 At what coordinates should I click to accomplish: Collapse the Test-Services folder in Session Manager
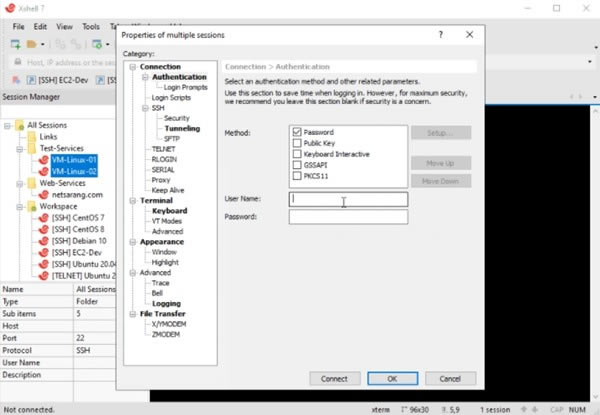point(19,148)
